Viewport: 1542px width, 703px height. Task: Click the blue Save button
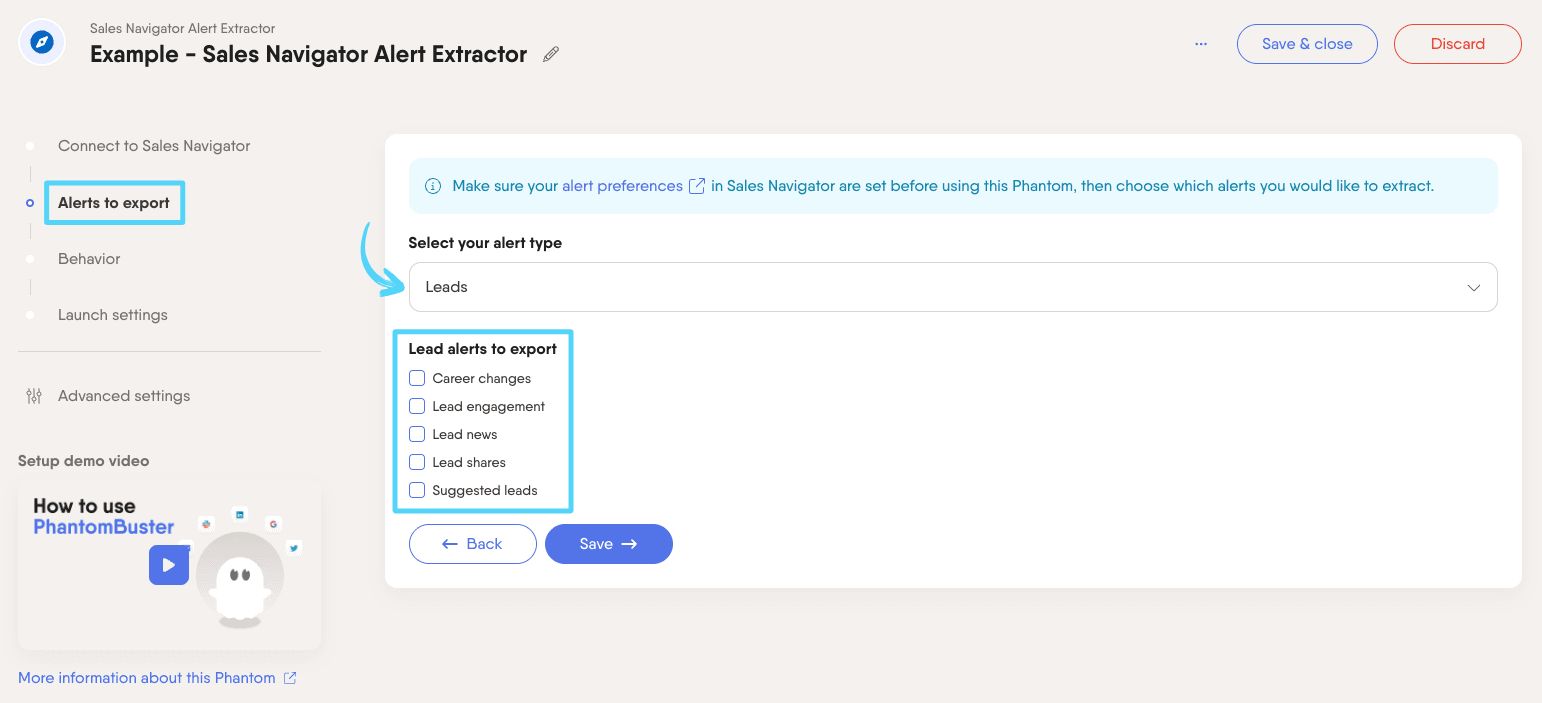point(608,544)
